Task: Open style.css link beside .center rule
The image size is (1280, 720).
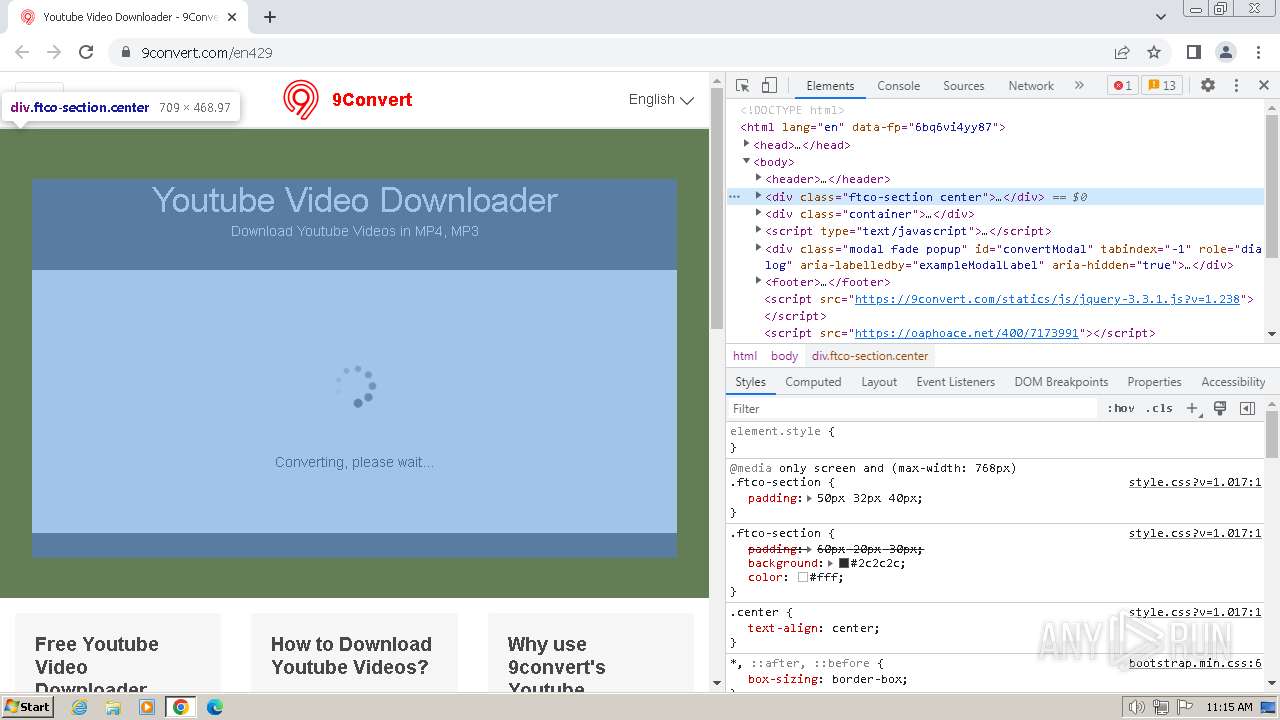Action: point(1195,612)
